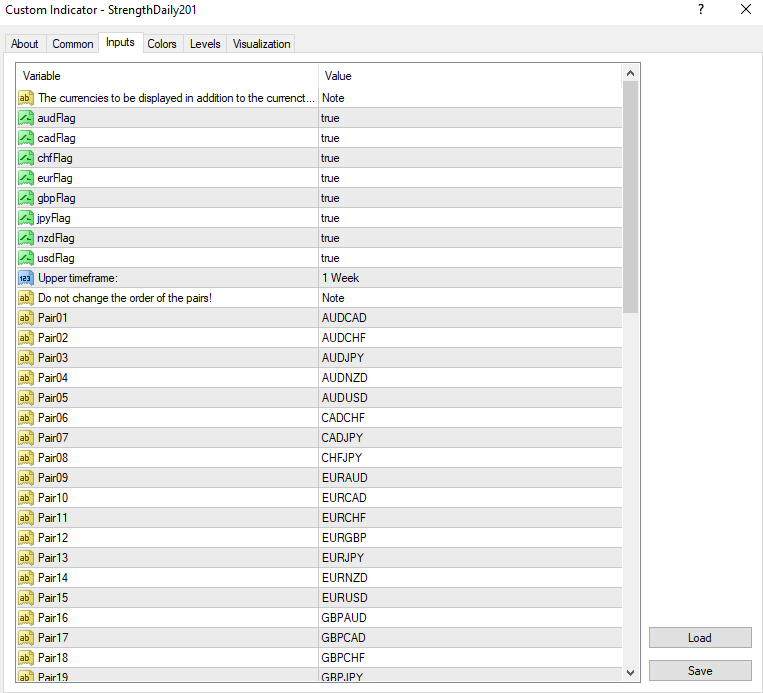Click the help question mark icon
This screenshot has height=693, width=763.
pyautogui.click(x=701, y=9)
